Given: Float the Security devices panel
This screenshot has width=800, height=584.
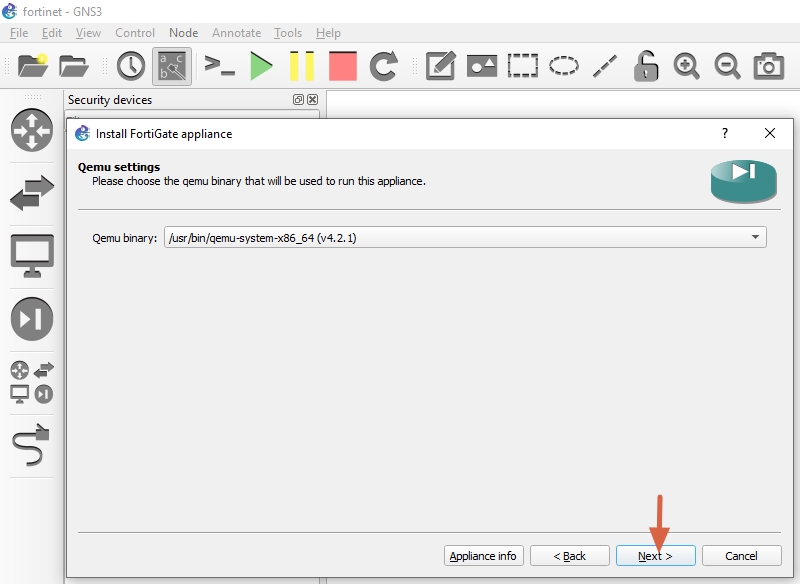Looking at the screenshot, I should [298, 99].
